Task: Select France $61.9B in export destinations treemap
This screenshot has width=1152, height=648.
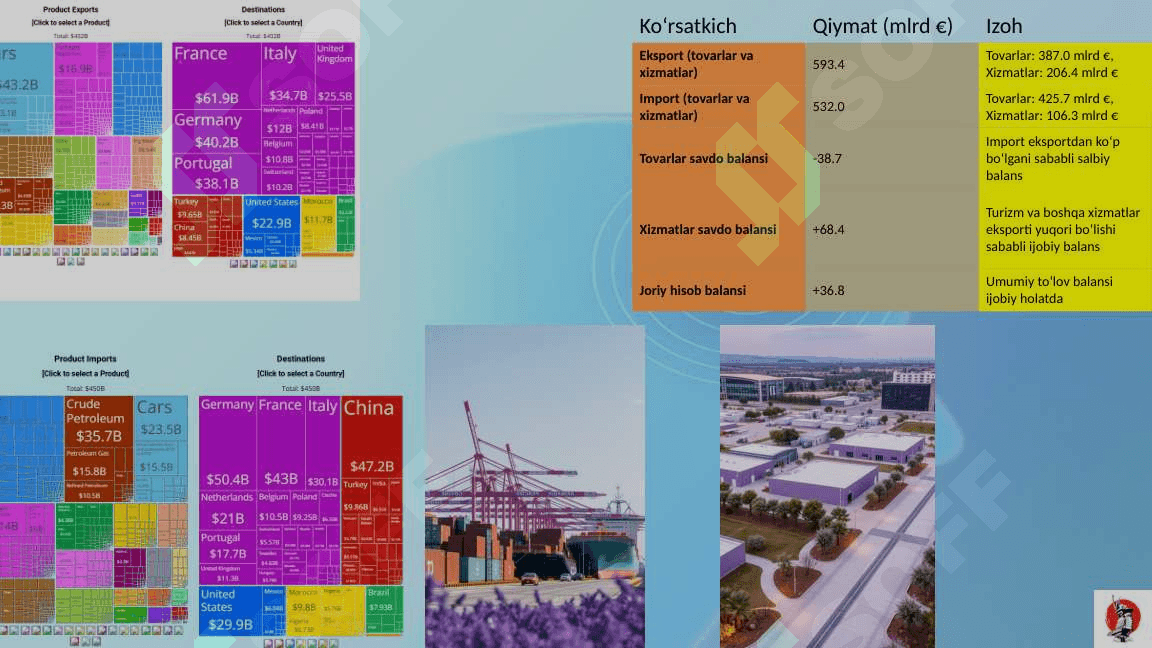Action: (x=217, y=76)
